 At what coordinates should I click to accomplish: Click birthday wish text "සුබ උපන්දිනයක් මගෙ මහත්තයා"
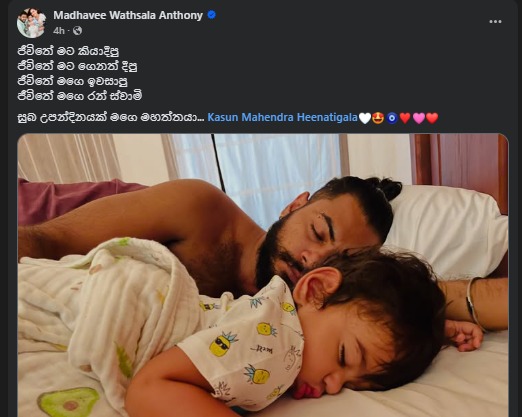pyautogui.click(x=111, y=118)
